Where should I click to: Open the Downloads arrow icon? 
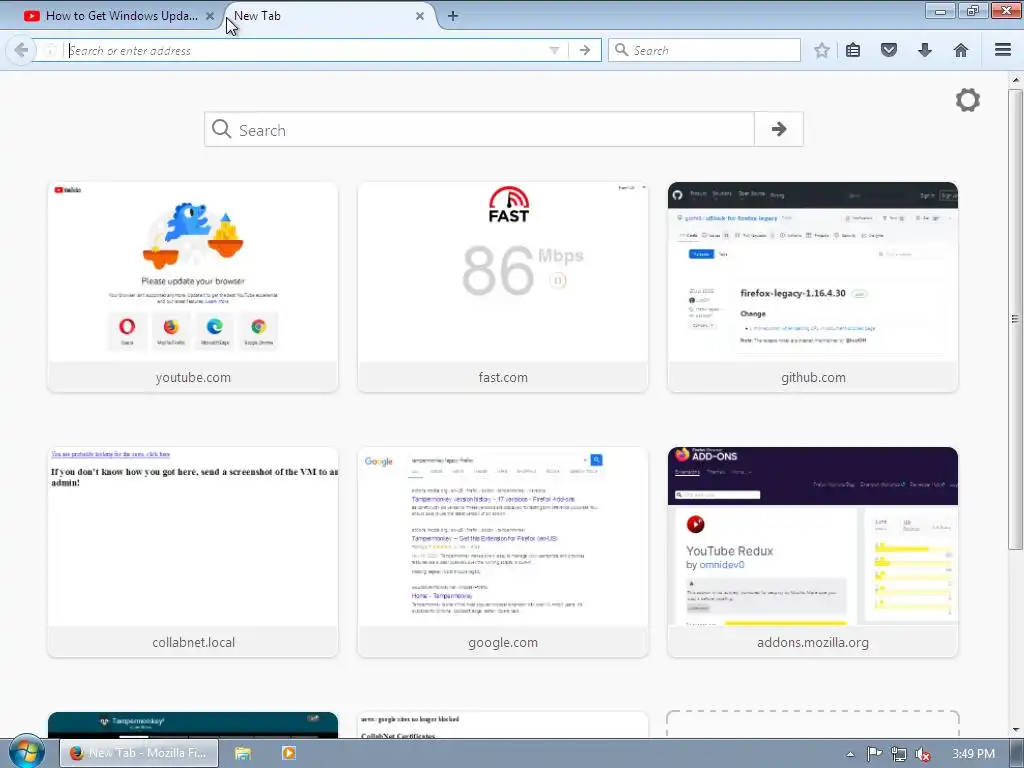coord(925,50)
